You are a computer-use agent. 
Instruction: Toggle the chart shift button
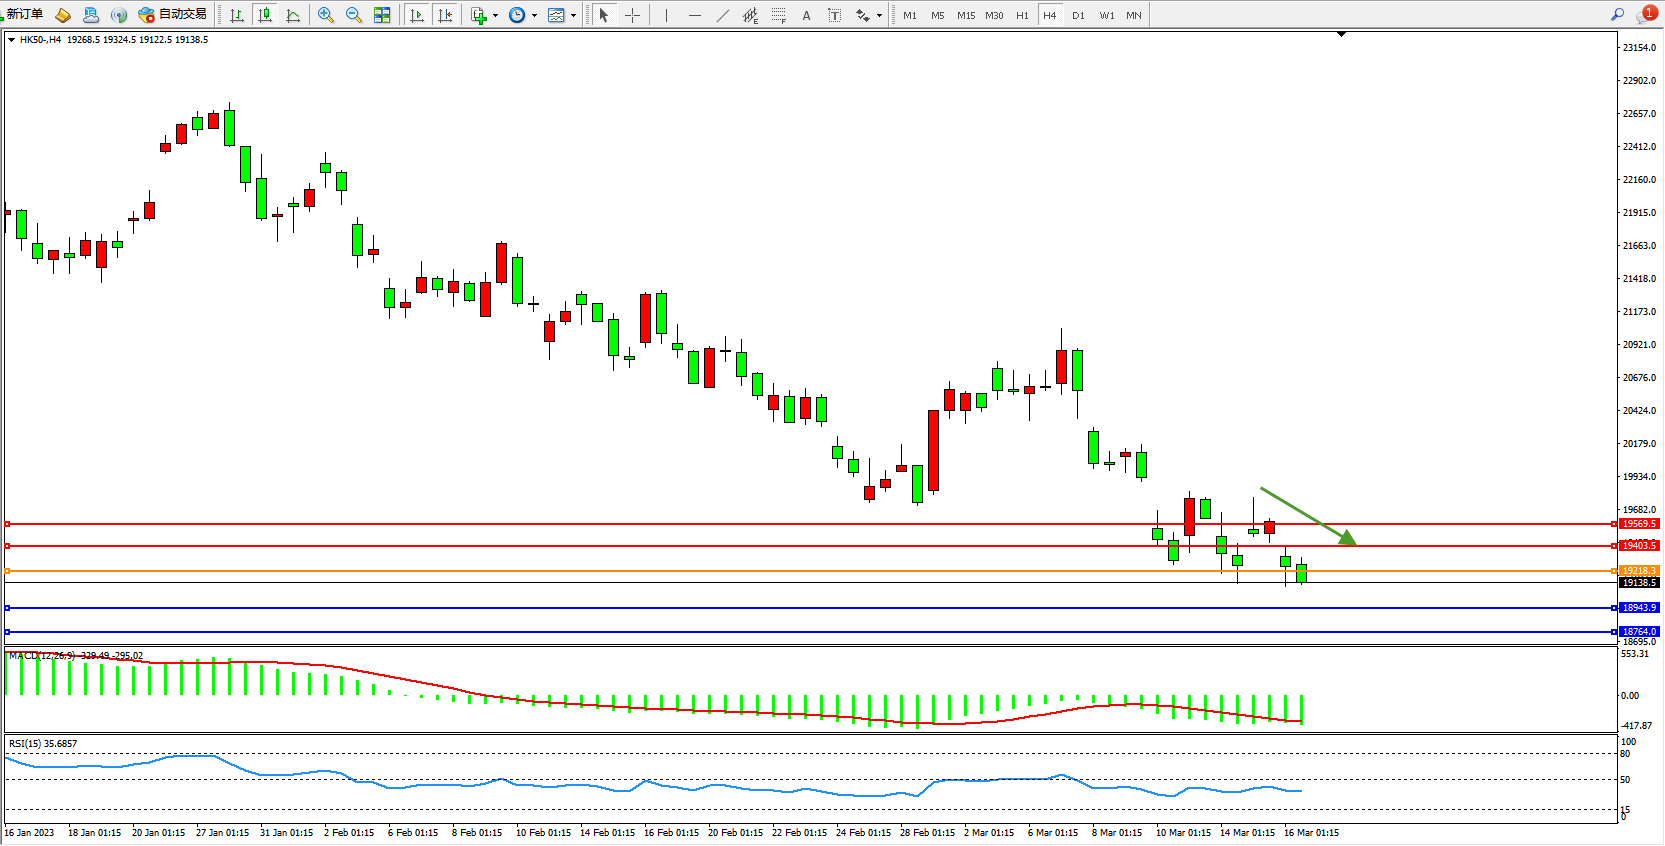pos(445,15)
